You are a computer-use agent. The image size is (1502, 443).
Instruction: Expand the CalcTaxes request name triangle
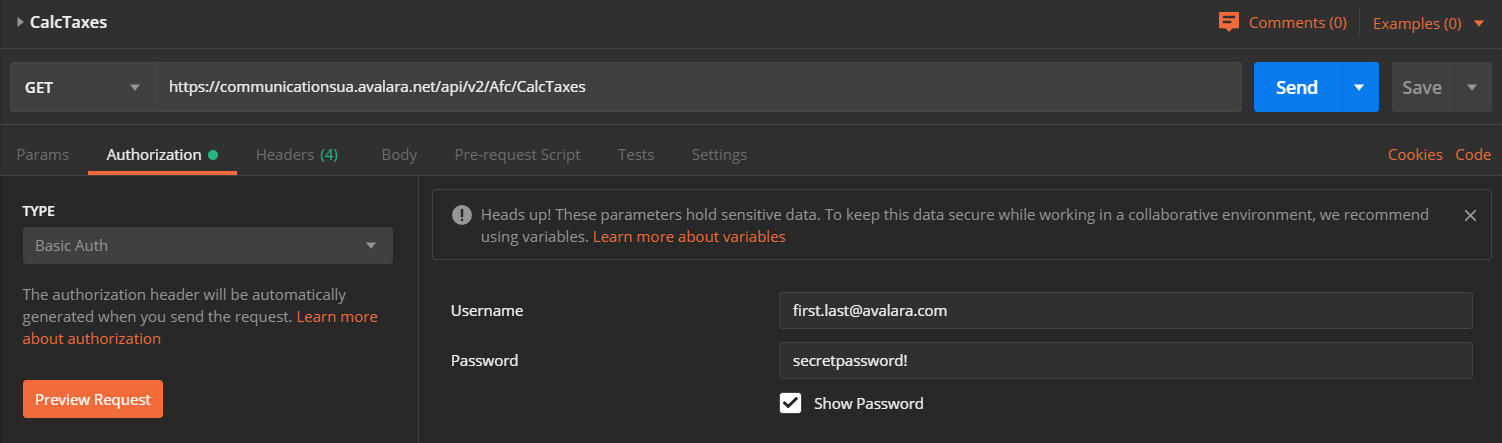point(20,22)
